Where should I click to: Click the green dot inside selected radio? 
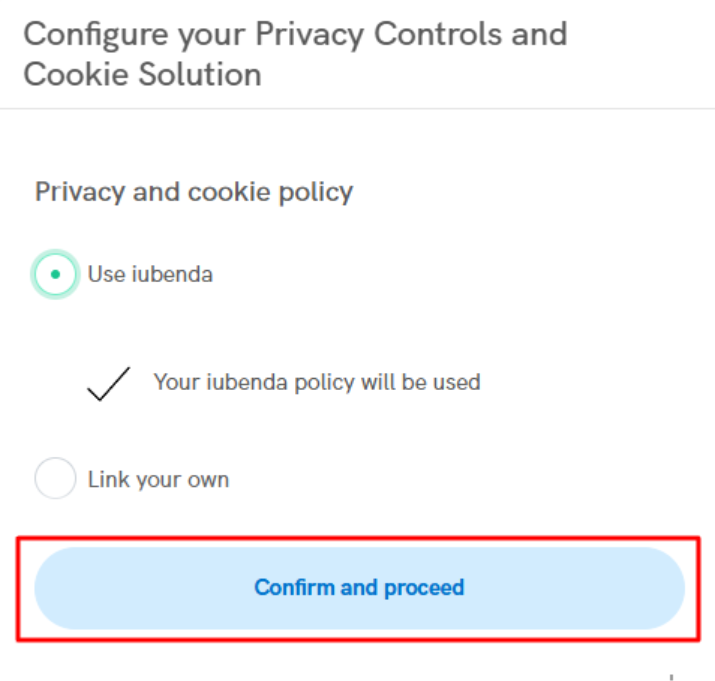(x=55, y=274)
